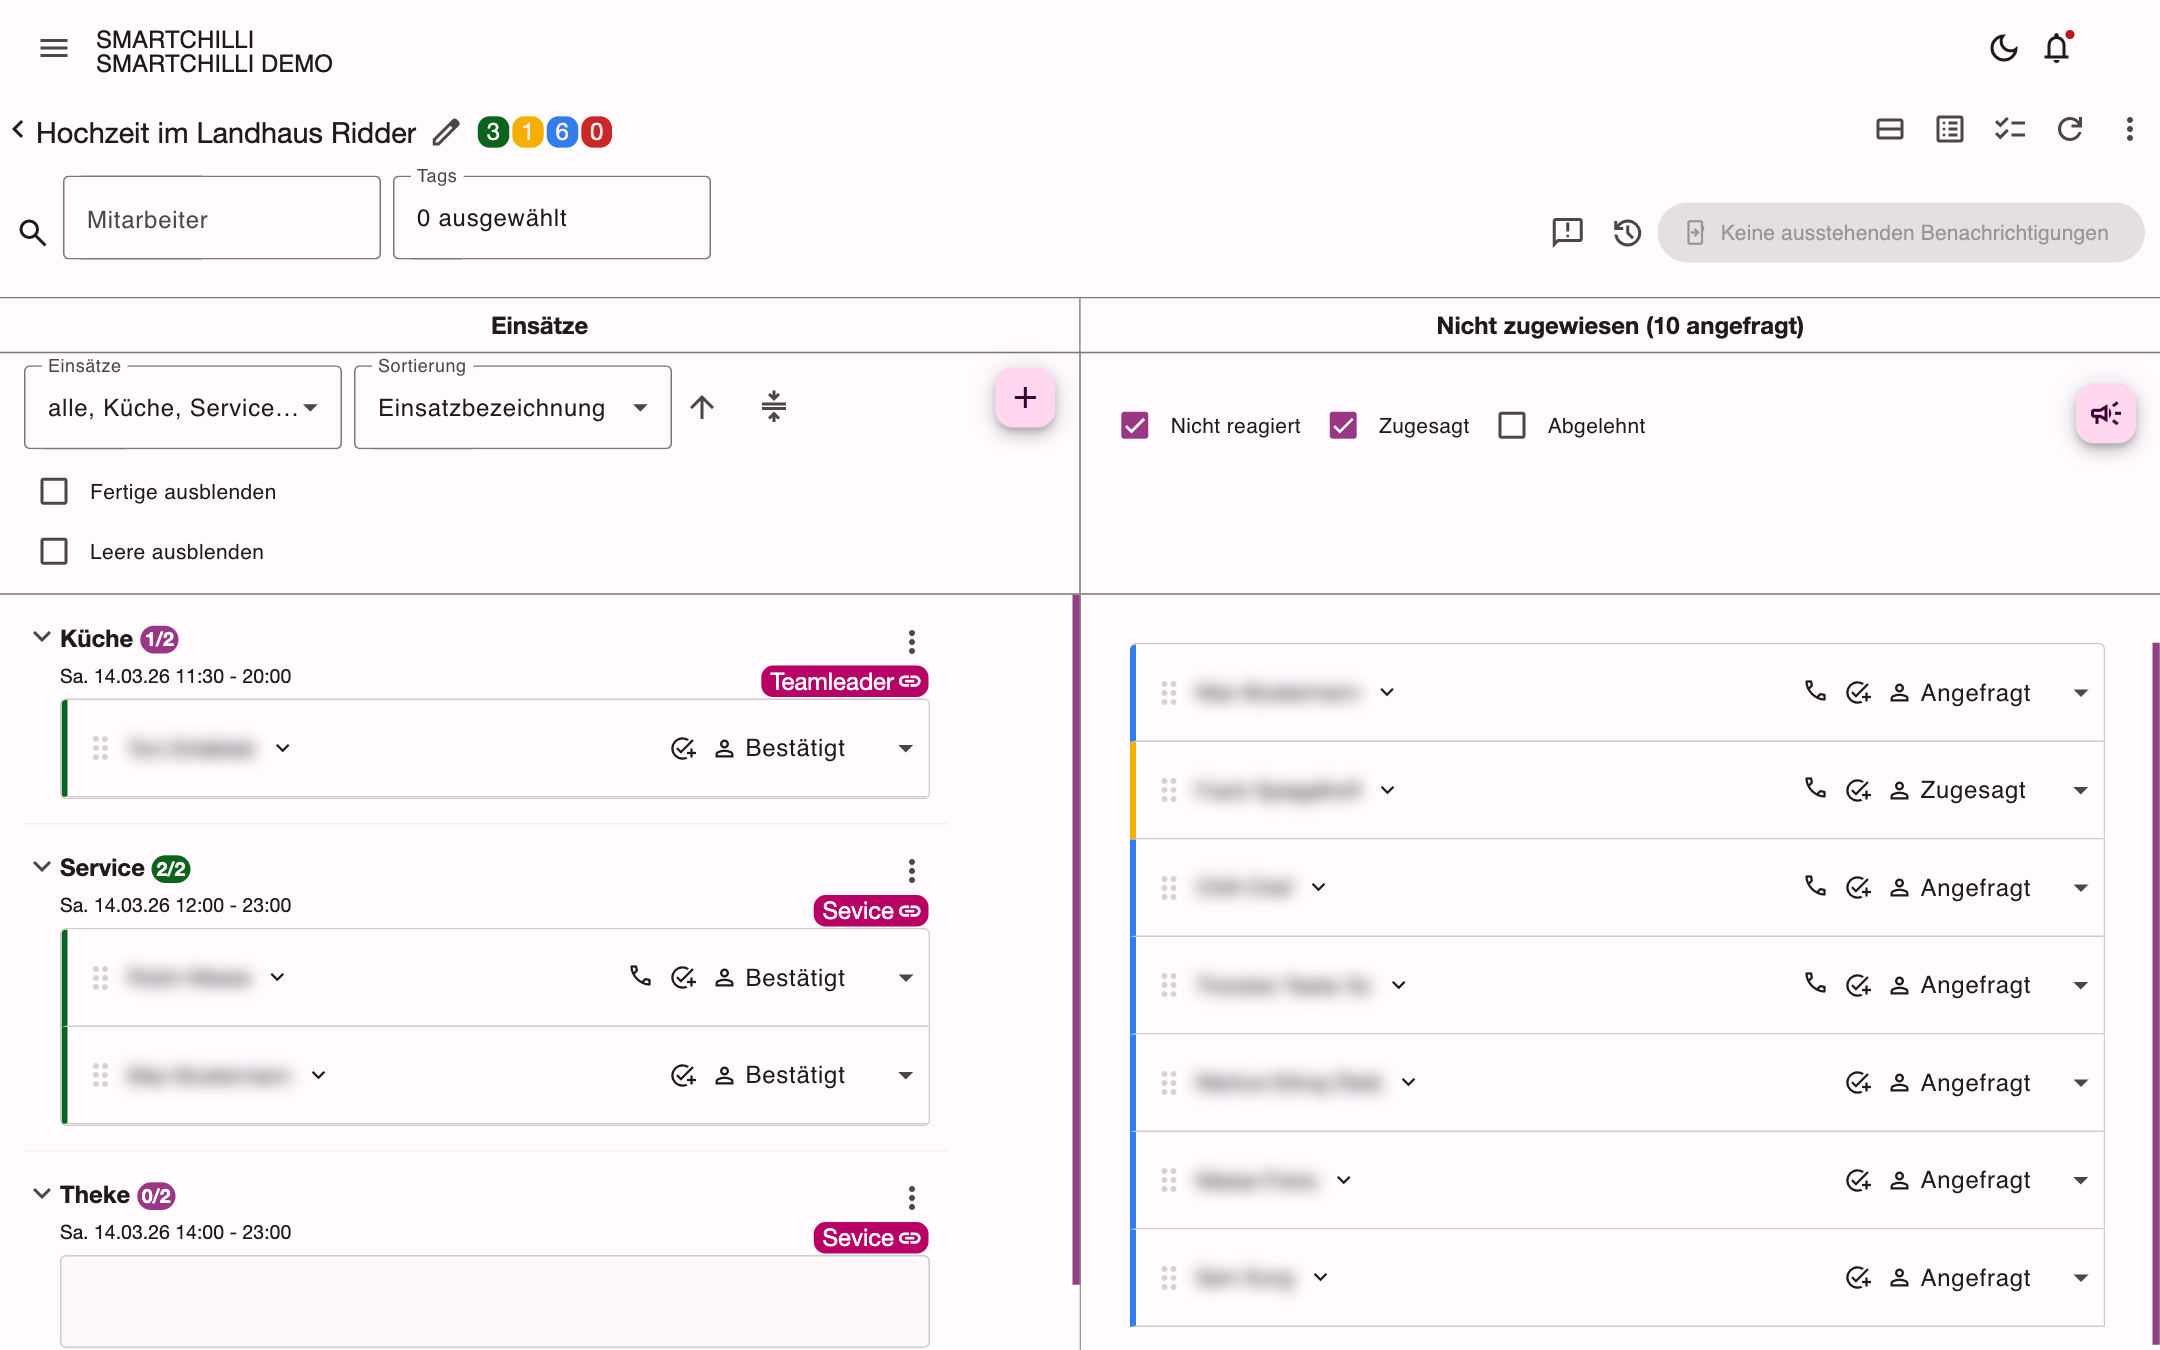
Task: Click the megaphone announce button
Action: [2106, 413]
